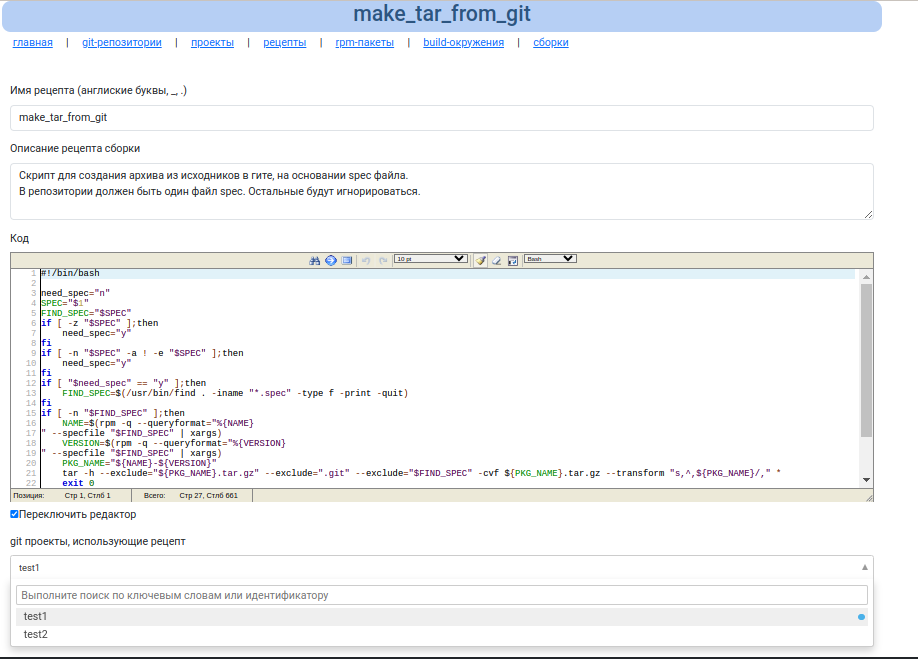Navigate to сборки link
This screenshot has width=918, height=659.
click(x=550, y=43)
